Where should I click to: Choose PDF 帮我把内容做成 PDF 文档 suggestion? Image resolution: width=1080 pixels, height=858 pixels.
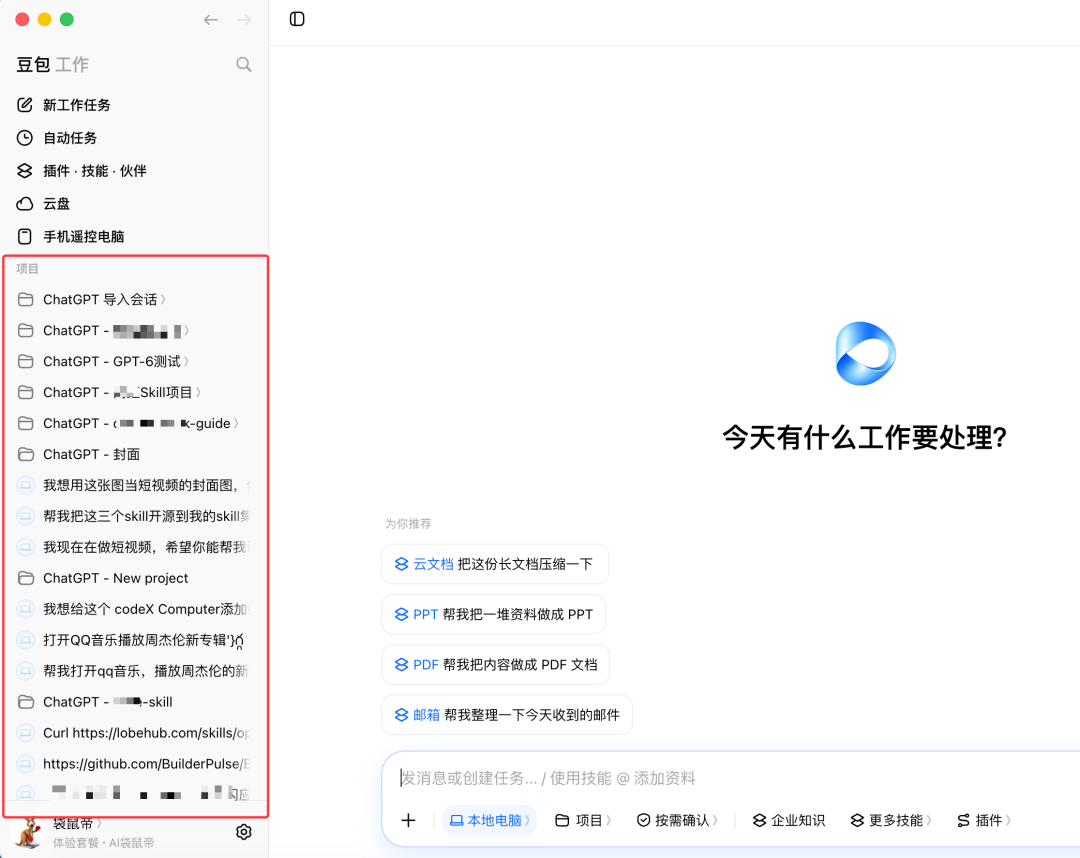(x=495, y=665)
